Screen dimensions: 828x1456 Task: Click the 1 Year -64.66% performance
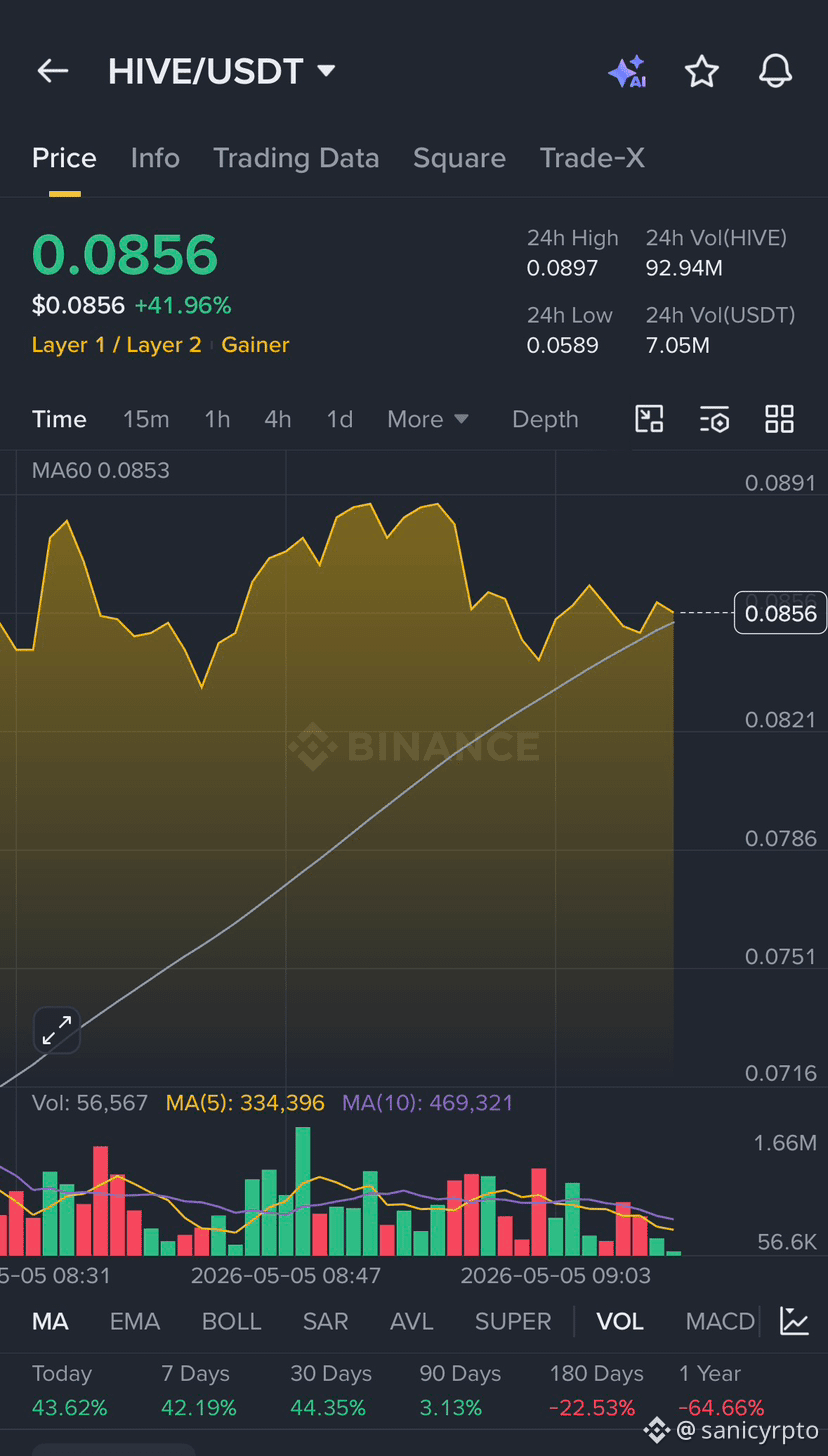click(721, 1391)
